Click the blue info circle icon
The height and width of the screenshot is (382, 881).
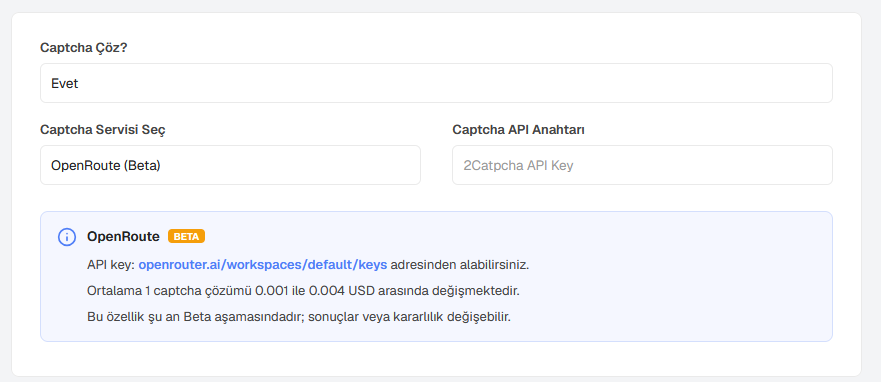(67, 237)
